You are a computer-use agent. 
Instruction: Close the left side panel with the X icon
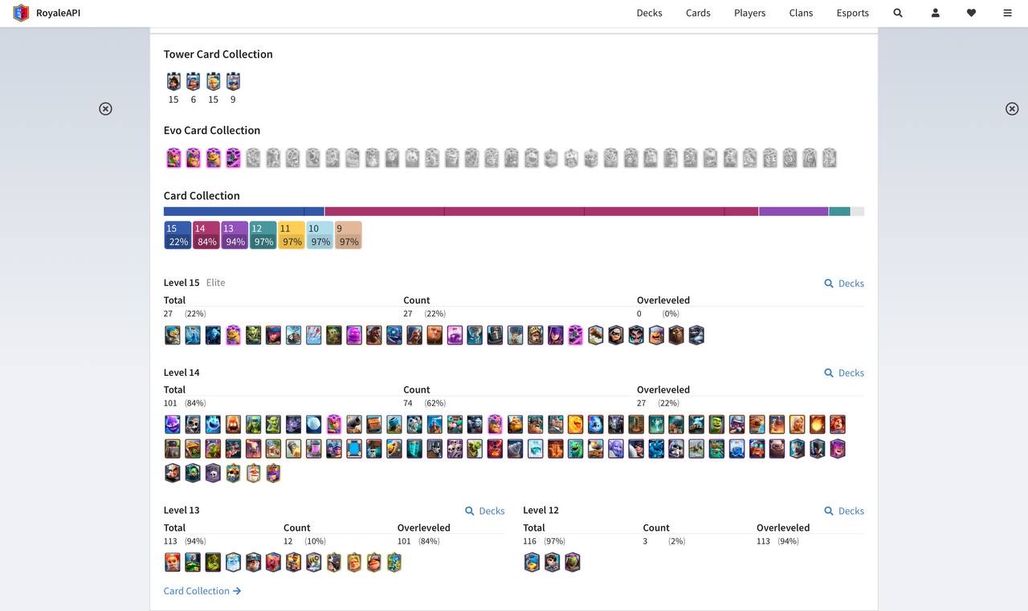[x=106, y=109]
